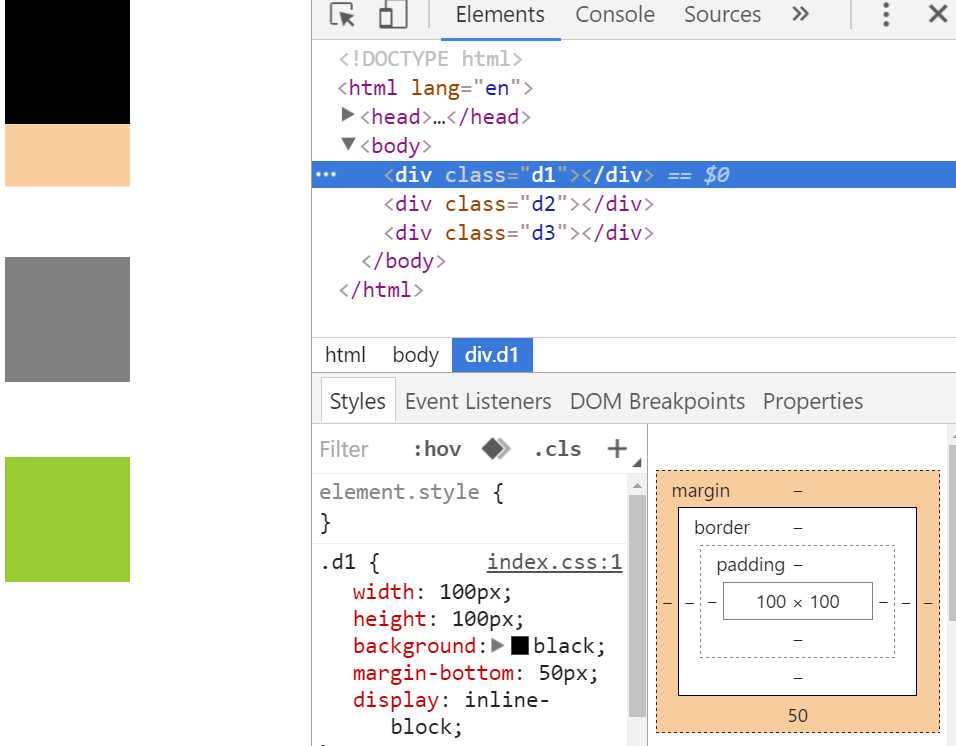Close the DevTools panel
Image resolution: width=956 pixels, height=746 pixels.
pyautogui.click(x=938, y=13)
